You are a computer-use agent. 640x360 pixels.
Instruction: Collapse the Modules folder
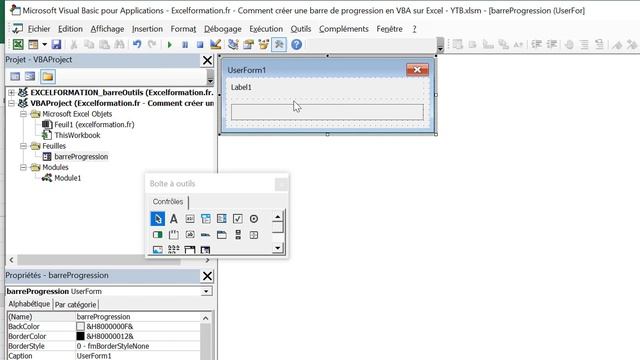23,167
